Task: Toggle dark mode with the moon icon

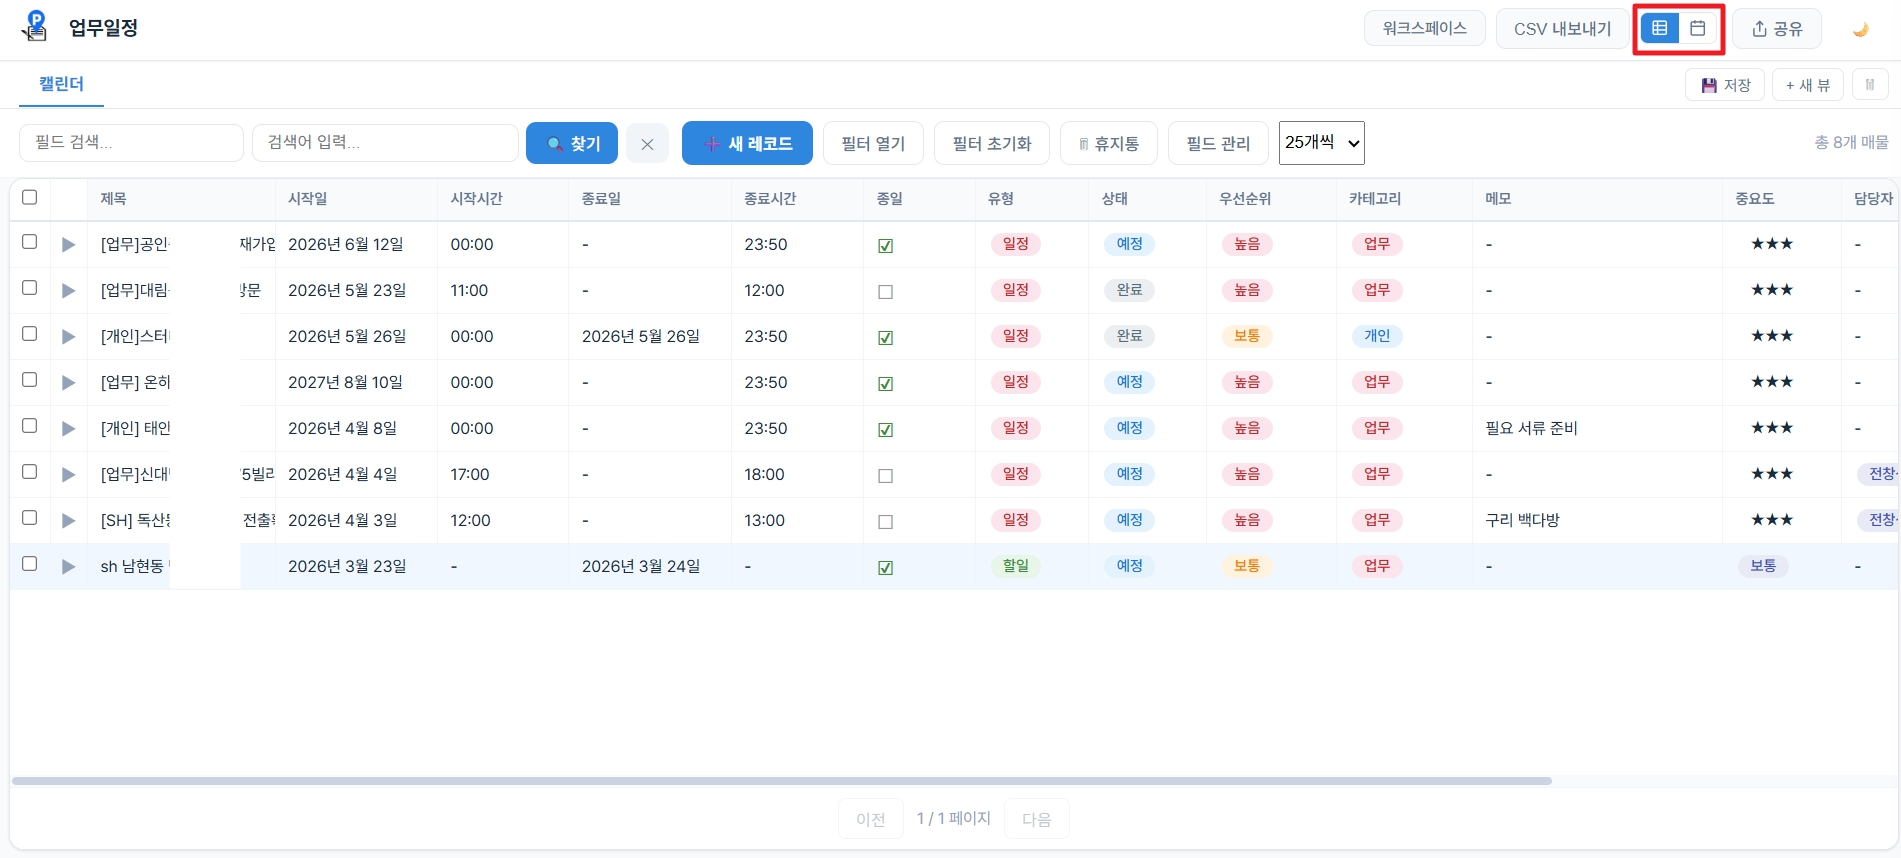Action: [x=1860, y=29]
